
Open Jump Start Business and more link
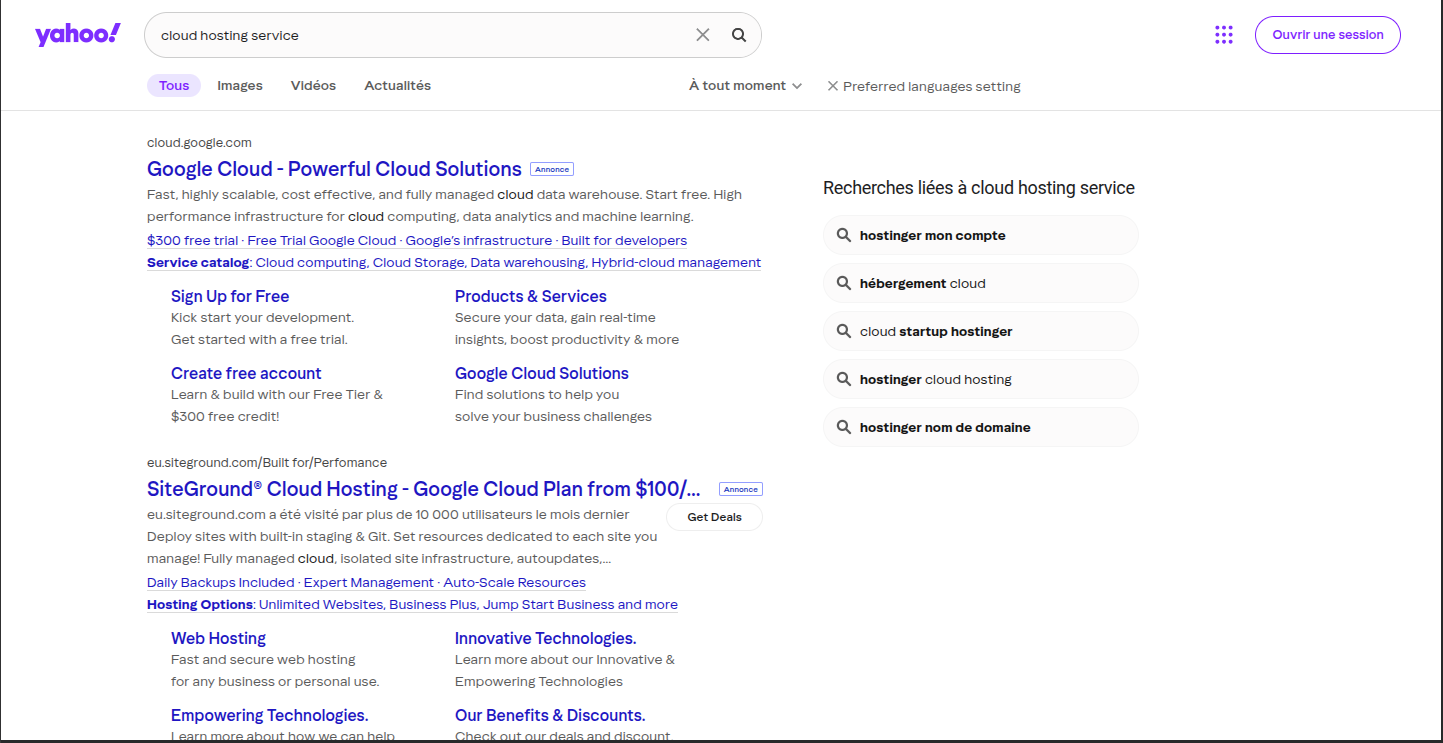(581, 604)
